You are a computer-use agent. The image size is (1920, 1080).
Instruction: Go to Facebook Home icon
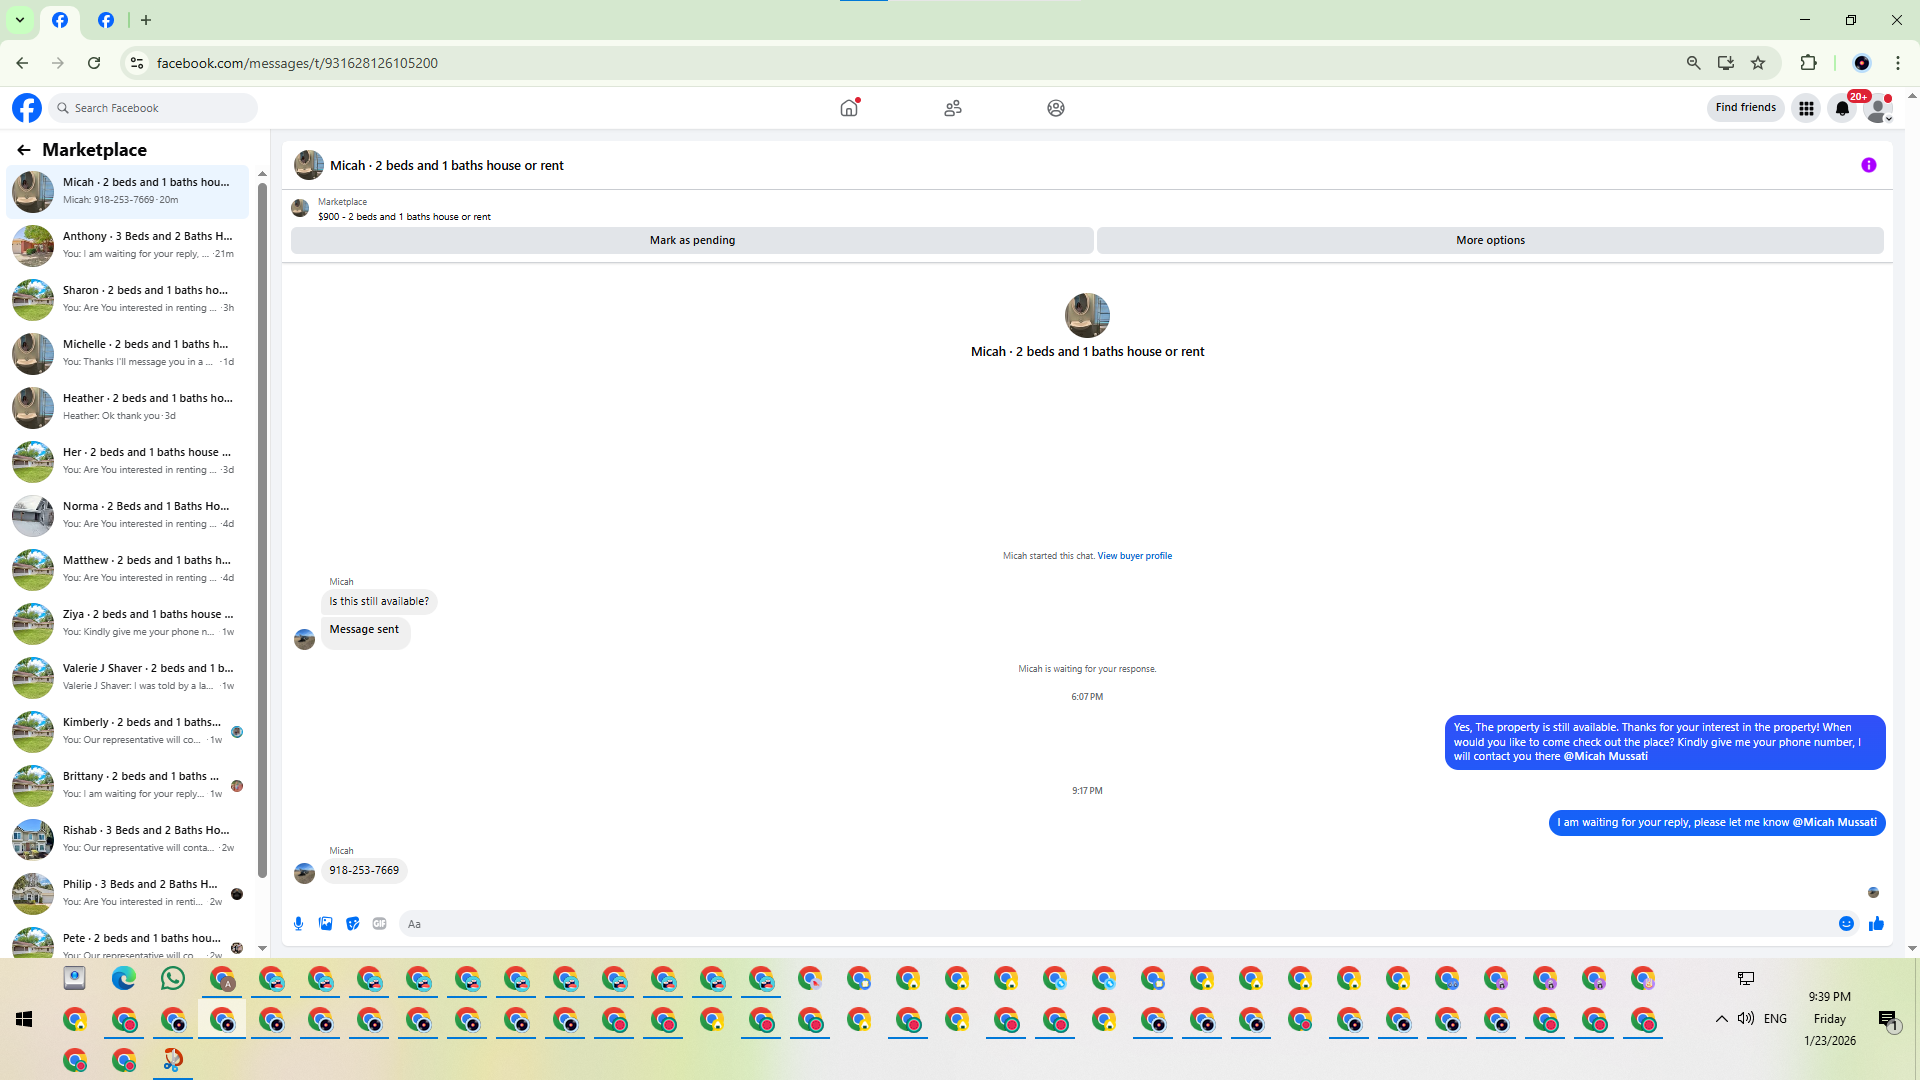click(849, 108)
